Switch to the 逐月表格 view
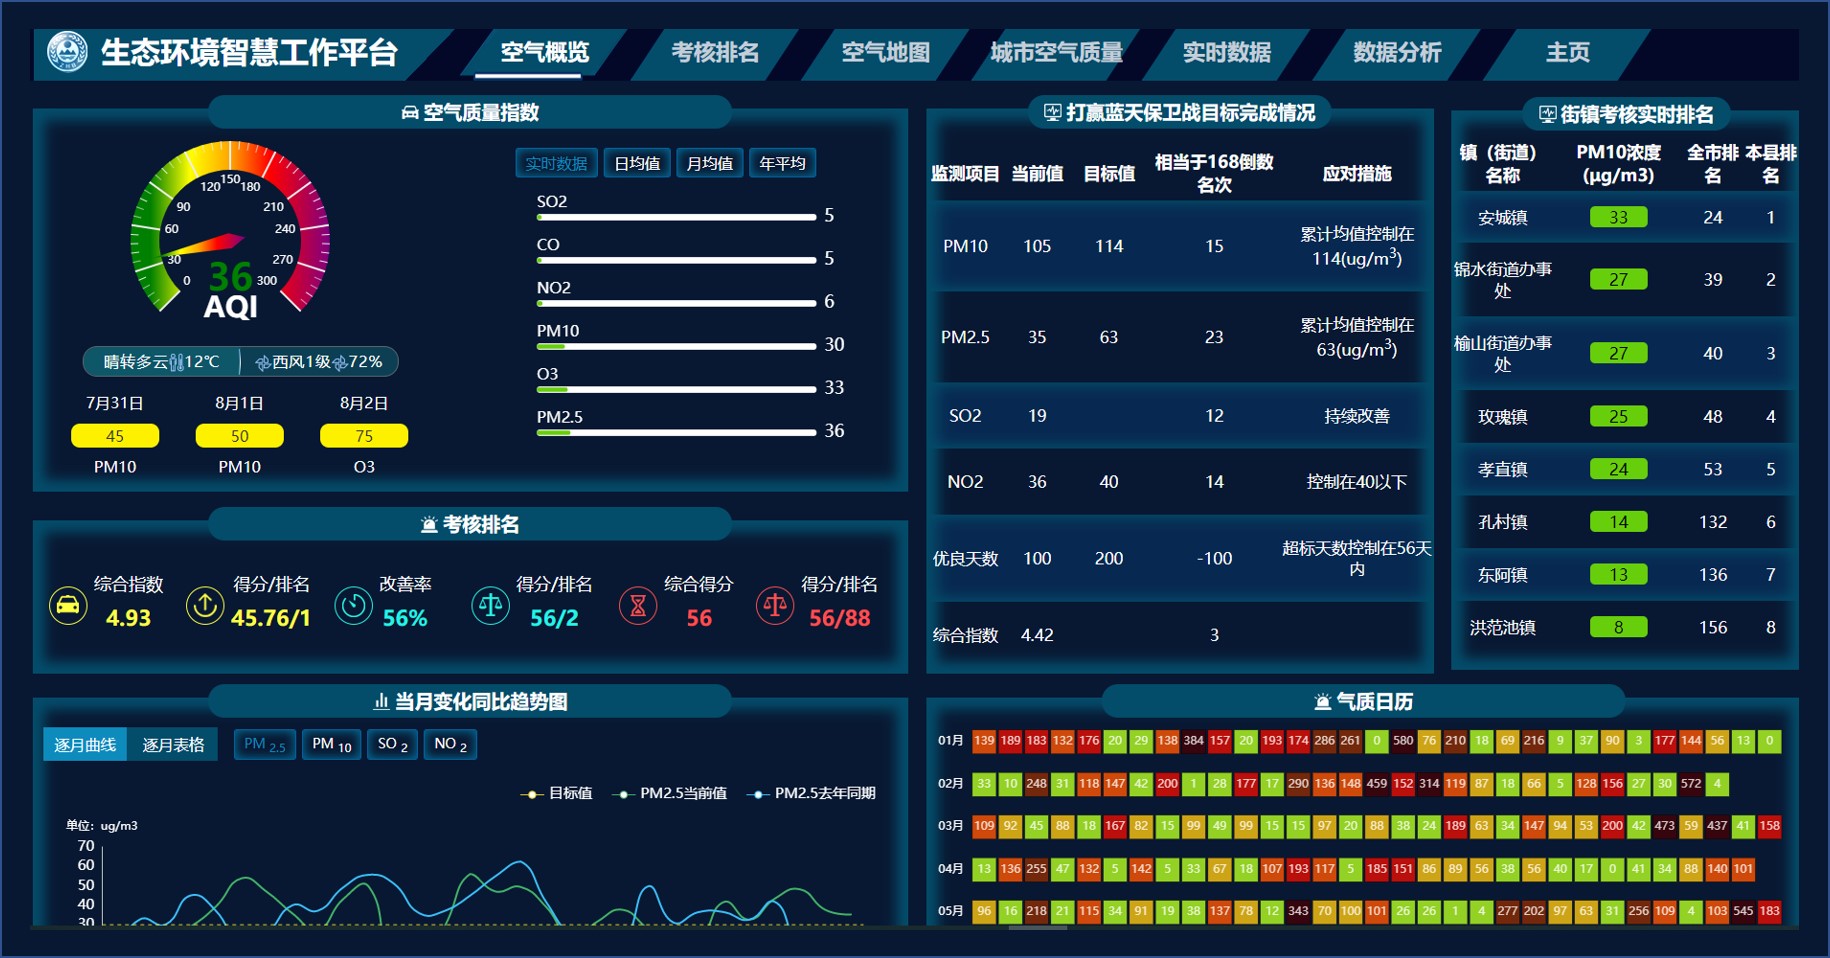 click(x=173, y=744)
